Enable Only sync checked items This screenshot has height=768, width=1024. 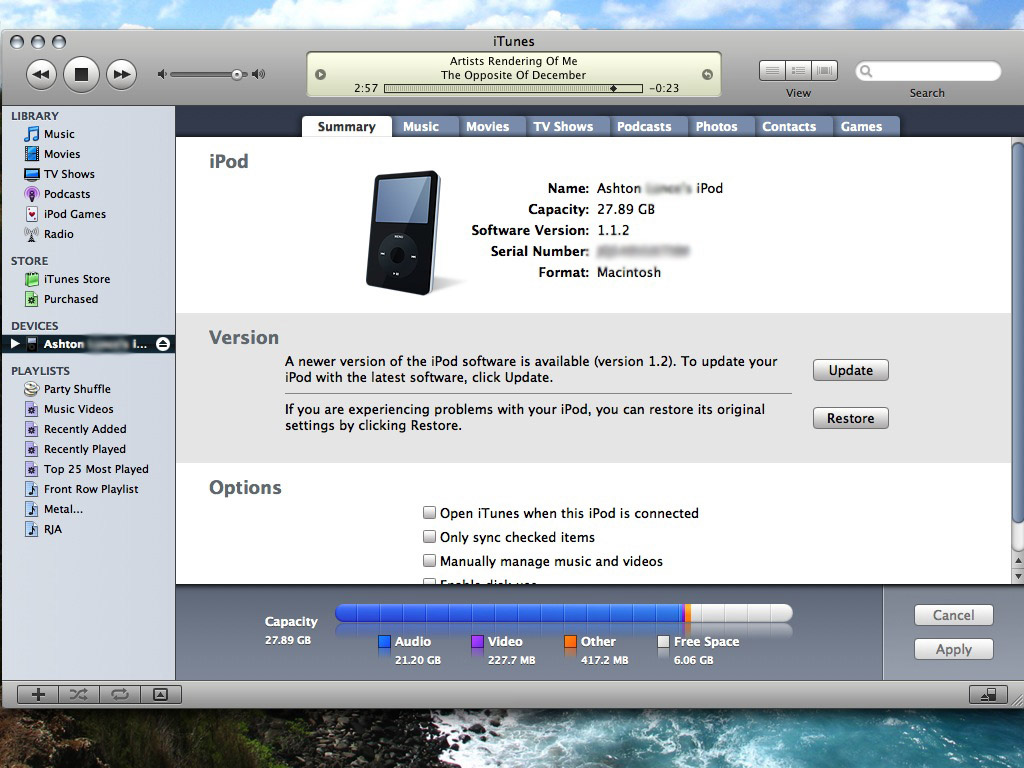tap(429, 537)
